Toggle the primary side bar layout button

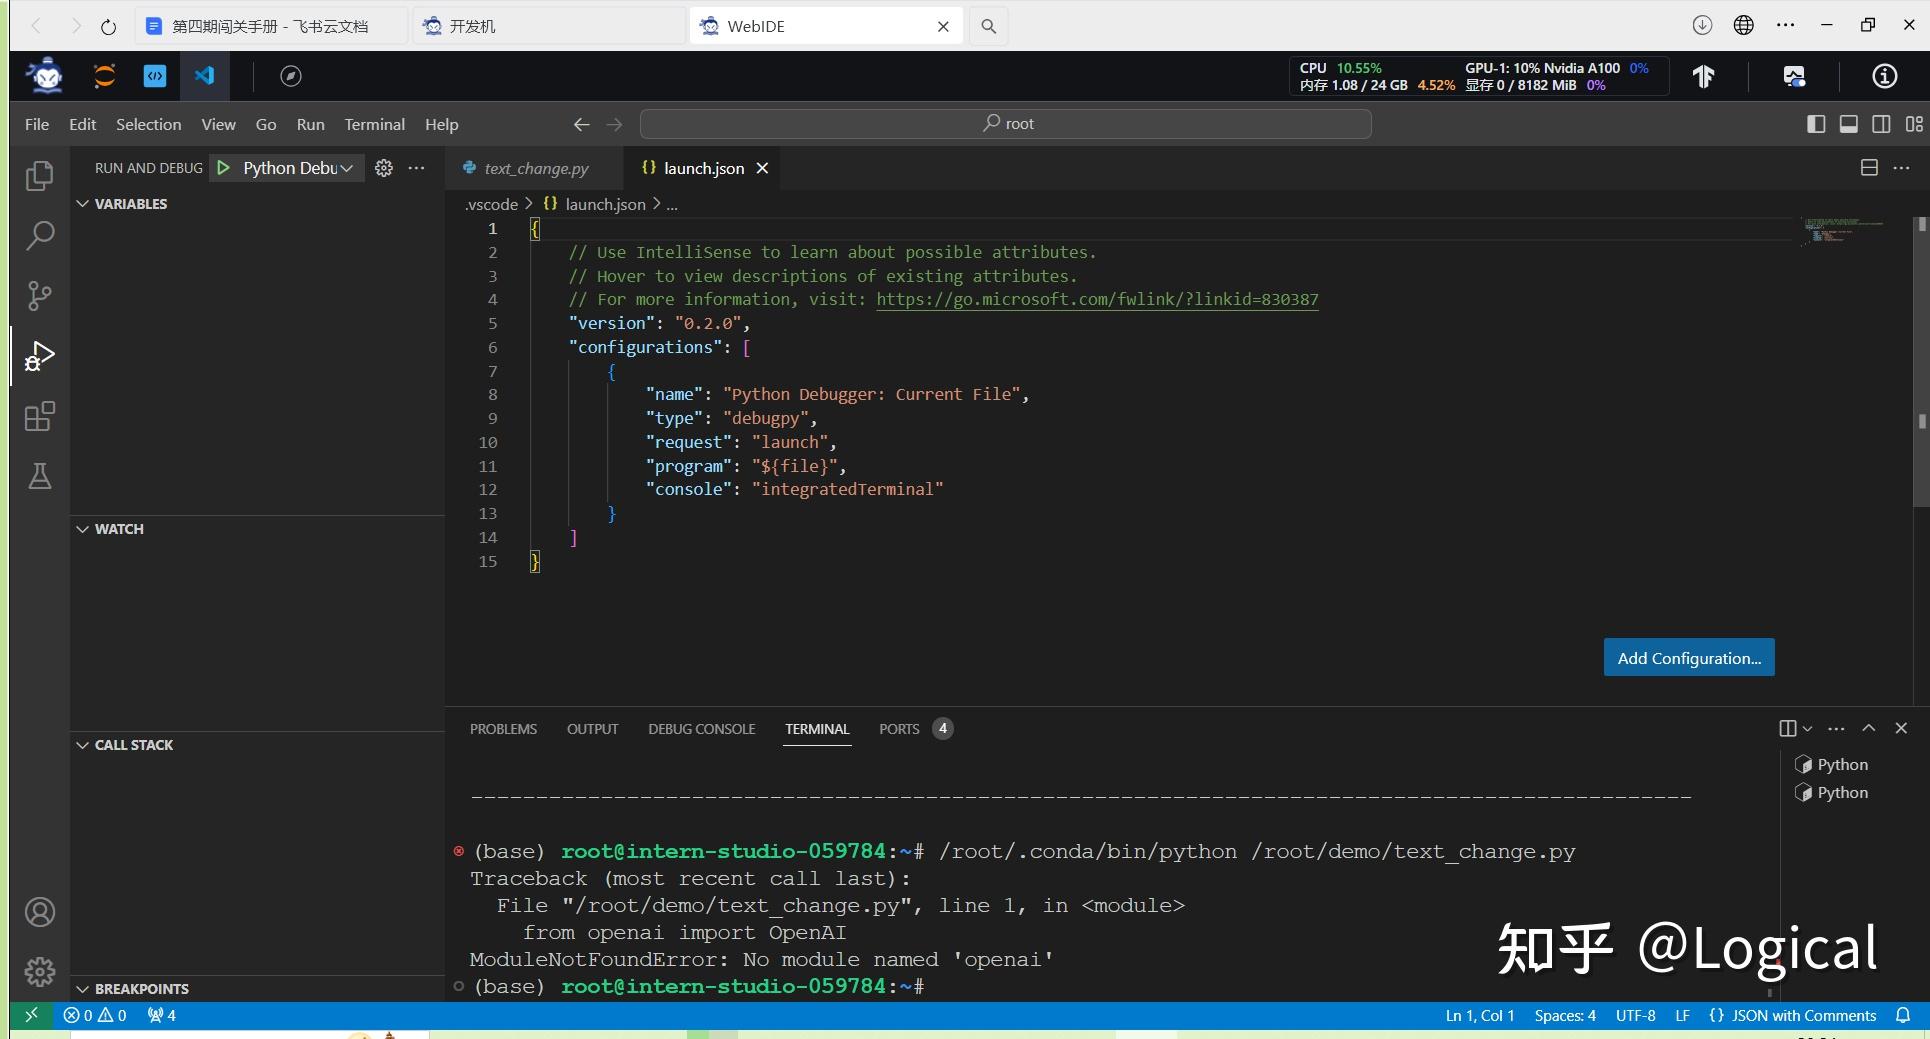tap(1816, 124)
